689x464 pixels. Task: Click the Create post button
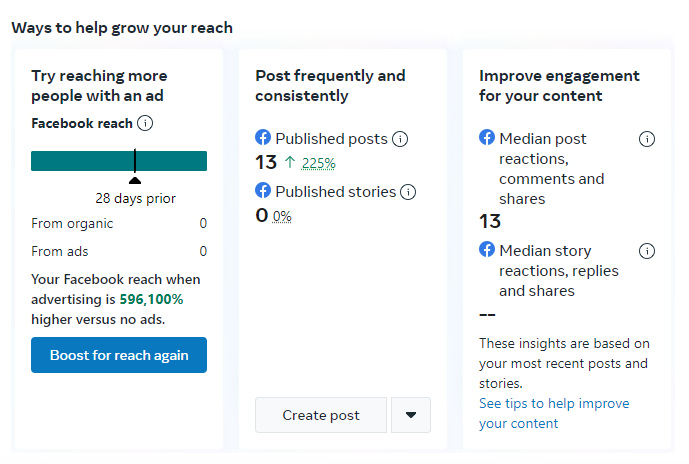pyautogui.click(x=320, y=415)
